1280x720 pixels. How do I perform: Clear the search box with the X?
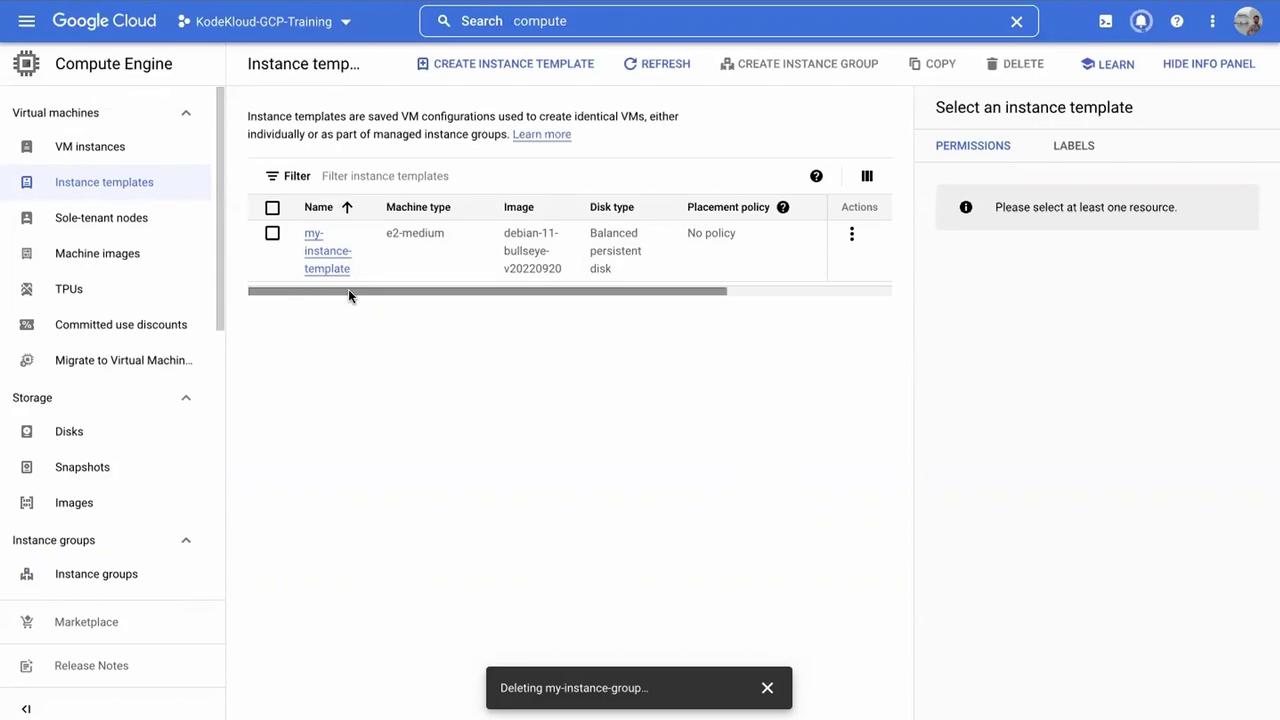pyautogui.click(x=1016, y=21)
